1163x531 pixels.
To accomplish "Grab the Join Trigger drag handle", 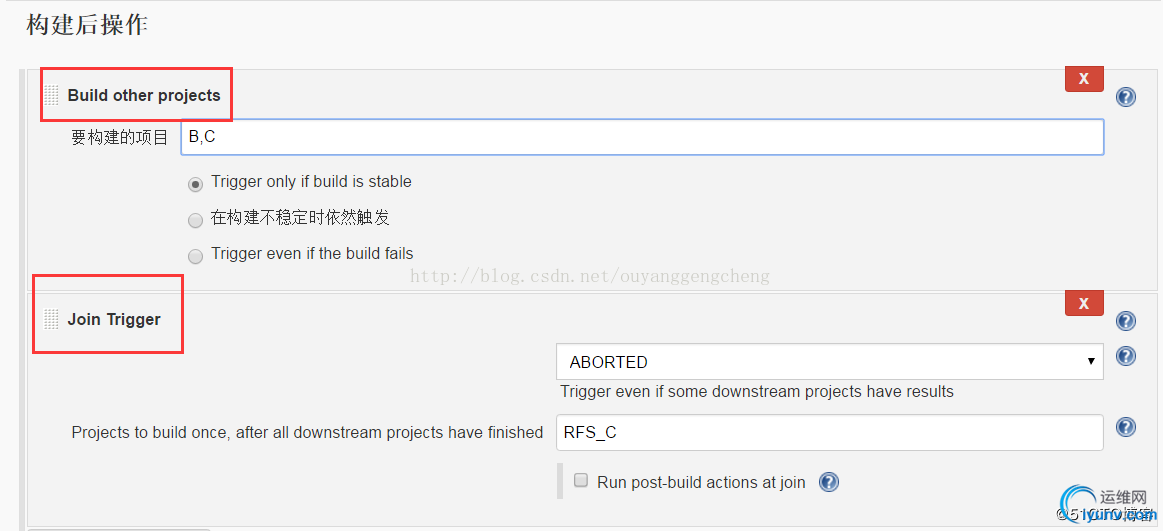I will [x=51, y=320].
